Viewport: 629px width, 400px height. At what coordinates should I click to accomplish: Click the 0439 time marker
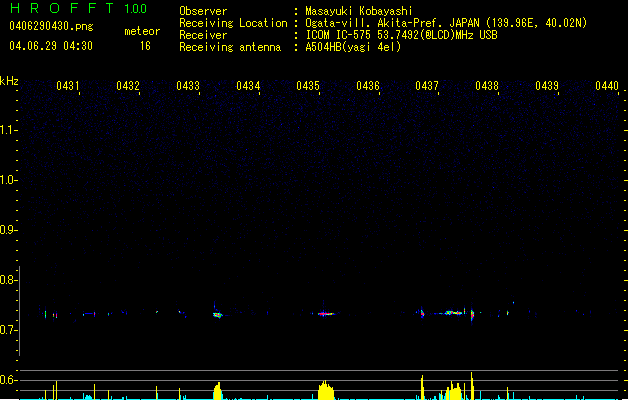pos(547,85)
